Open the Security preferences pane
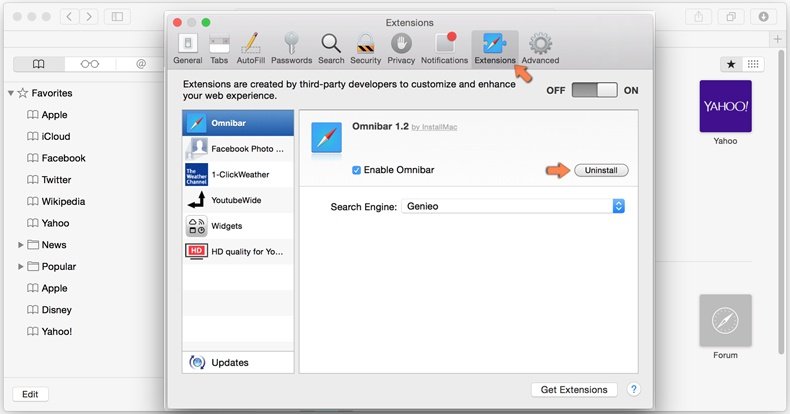This screenshot has width=790, height=414. 366,49
